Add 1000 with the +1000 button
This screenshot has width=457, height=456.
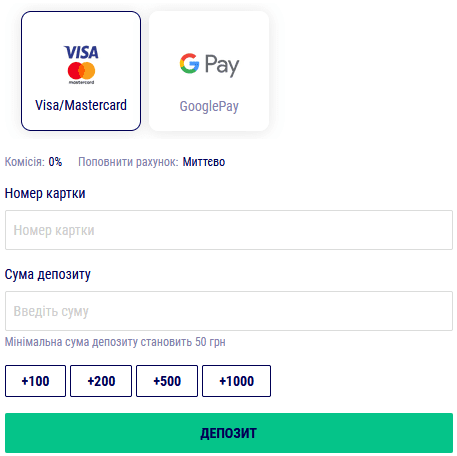pos(236,381)
